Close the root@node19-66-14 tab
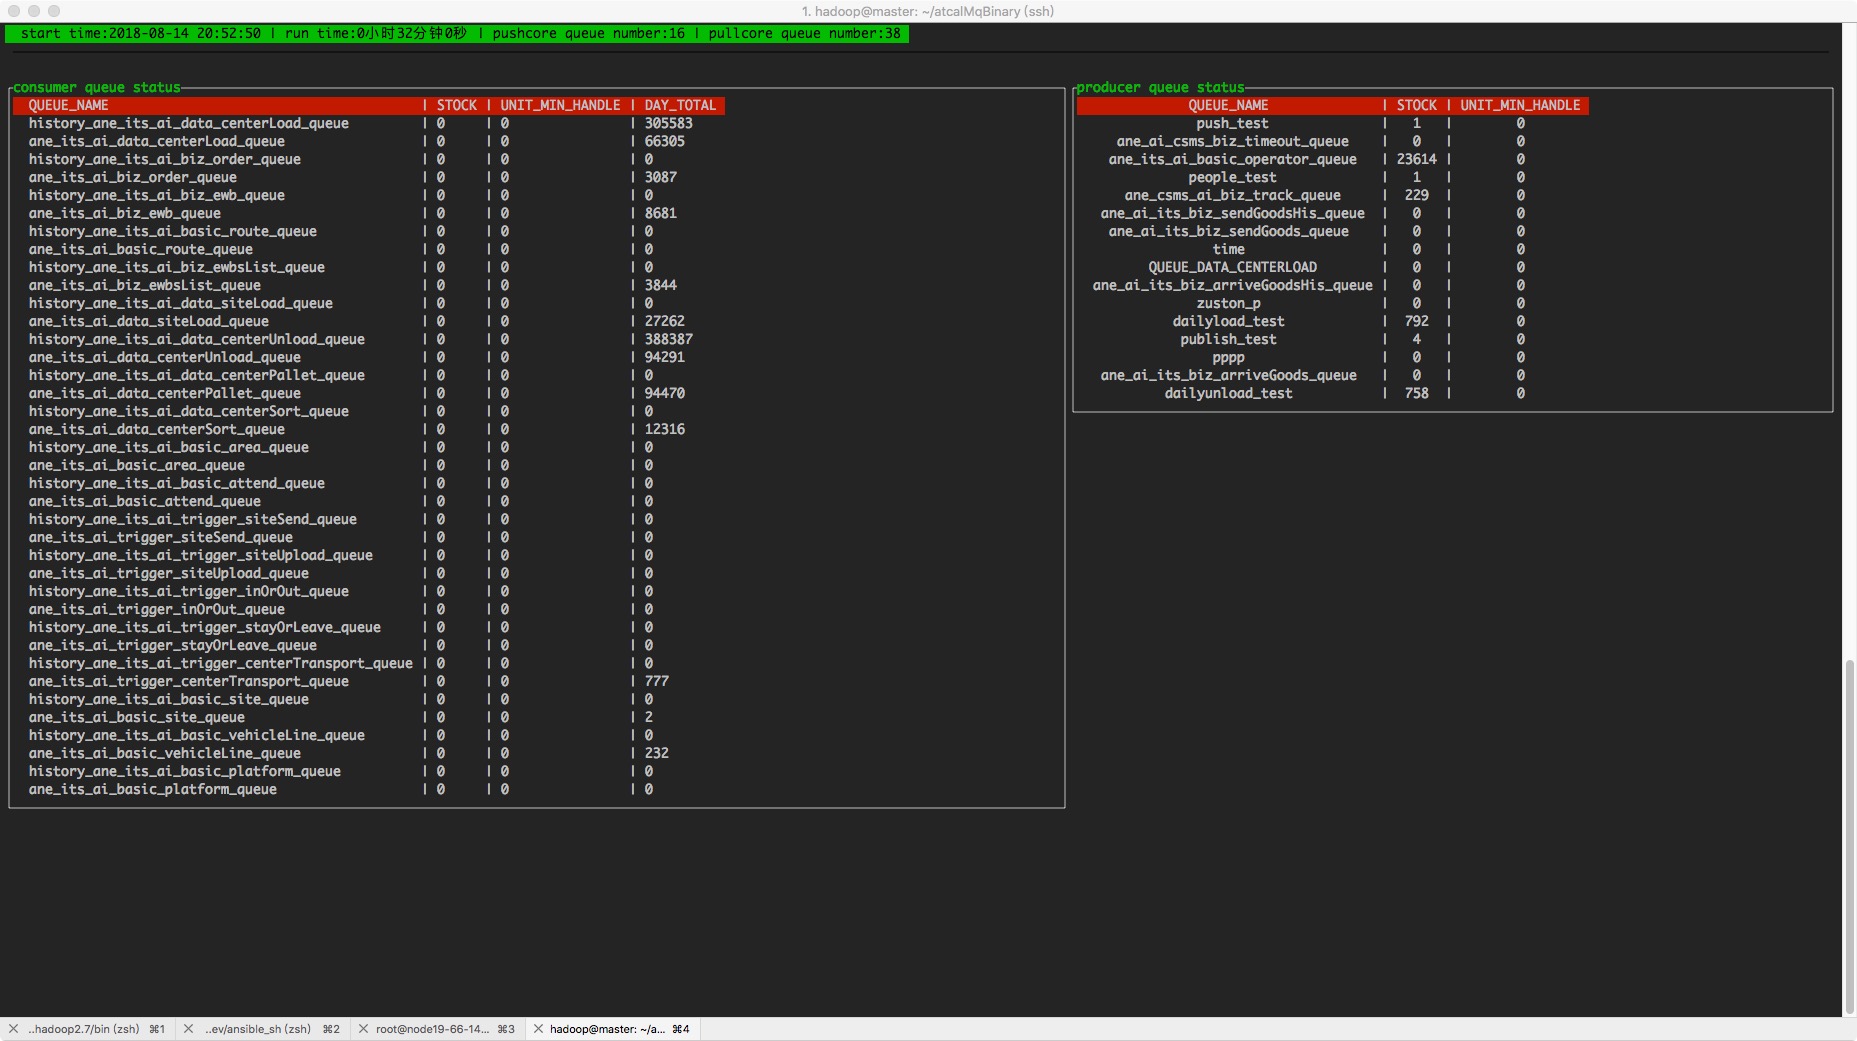Viewport: 1857px width, 1041px height. coord(363,1028)
